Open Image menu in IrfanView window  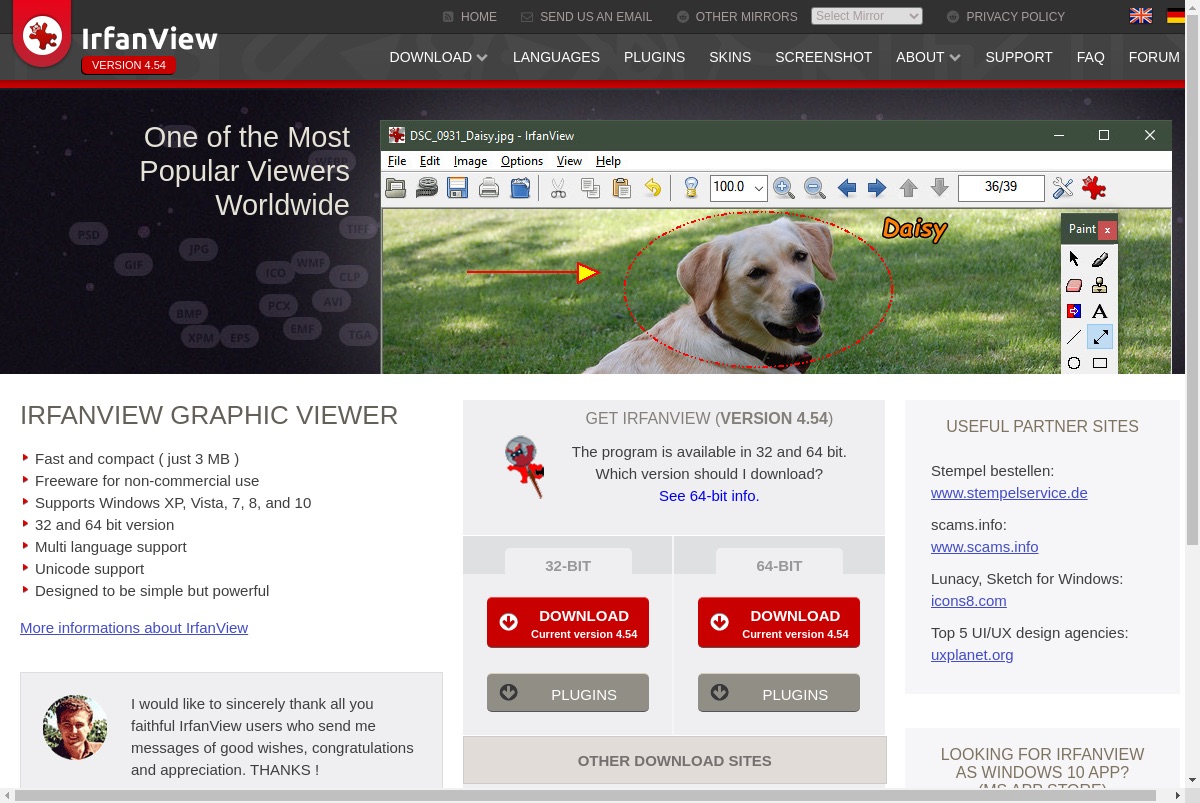(470, 161)
